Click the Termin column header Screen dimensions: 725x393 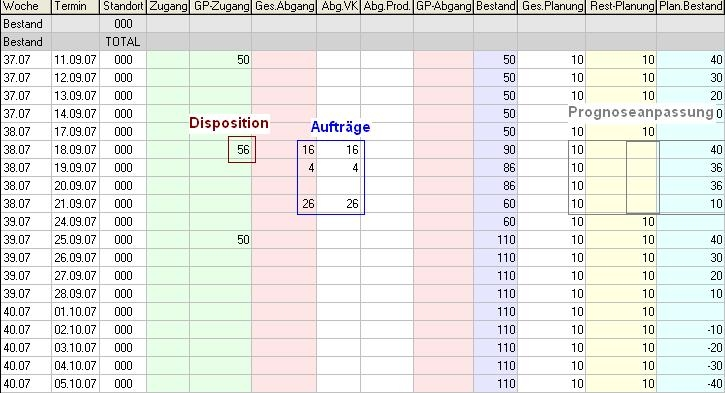pos(75,6)
